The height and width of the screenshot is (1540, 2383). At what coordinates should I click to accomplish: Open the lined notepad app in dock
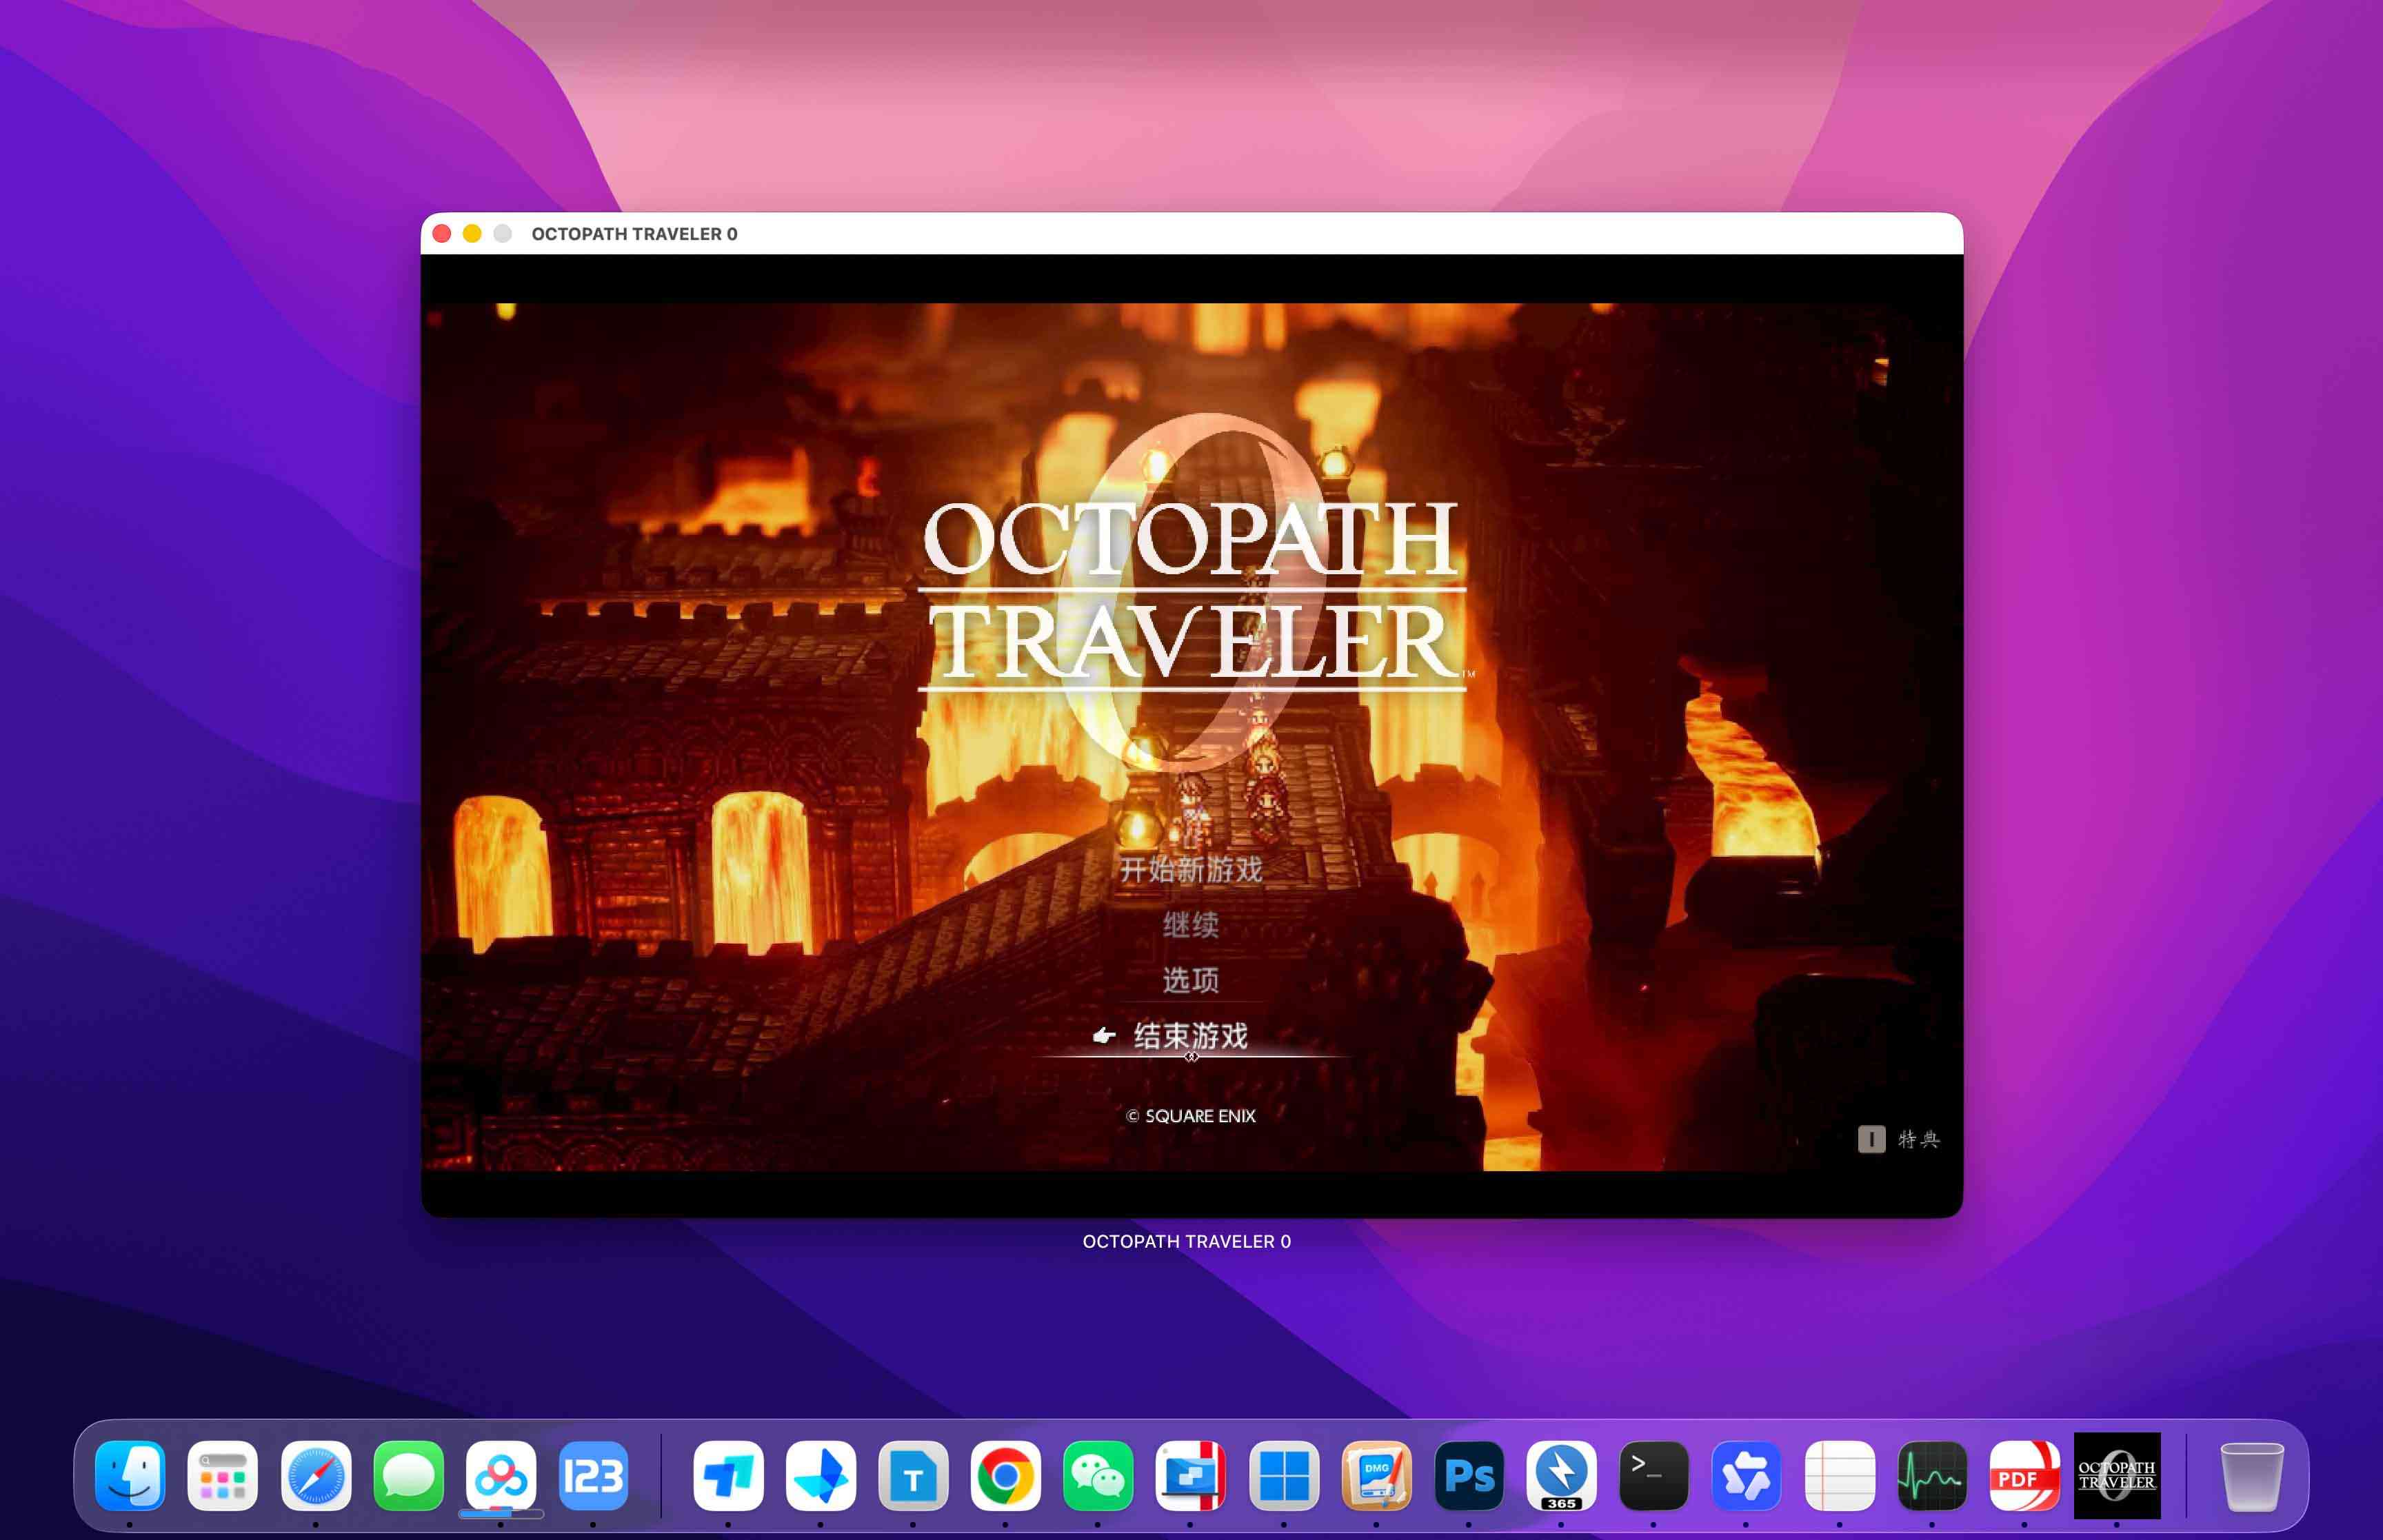1839,1476
